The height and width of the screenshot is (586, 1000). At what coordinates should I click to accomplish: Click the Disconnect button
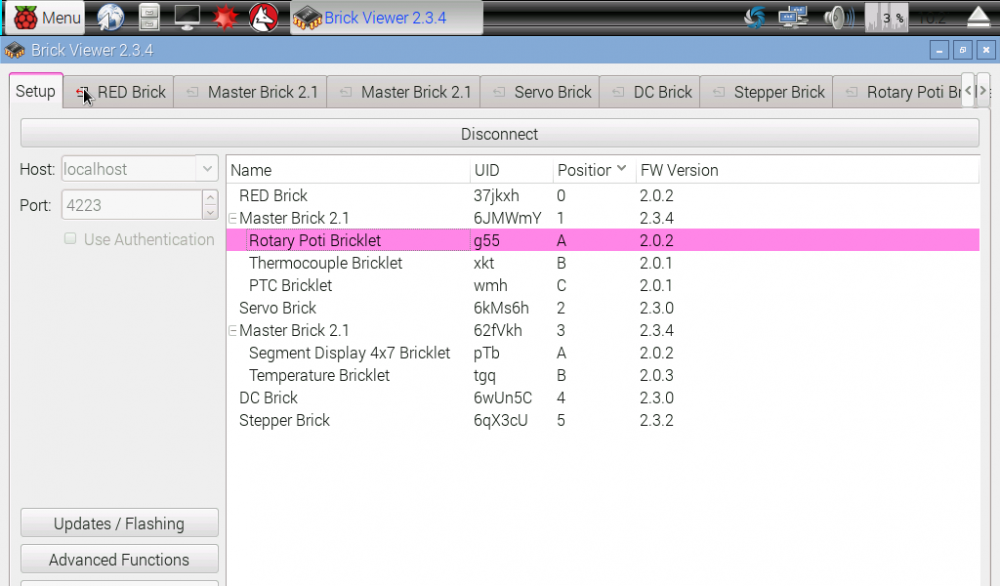[x=500, y=133]
